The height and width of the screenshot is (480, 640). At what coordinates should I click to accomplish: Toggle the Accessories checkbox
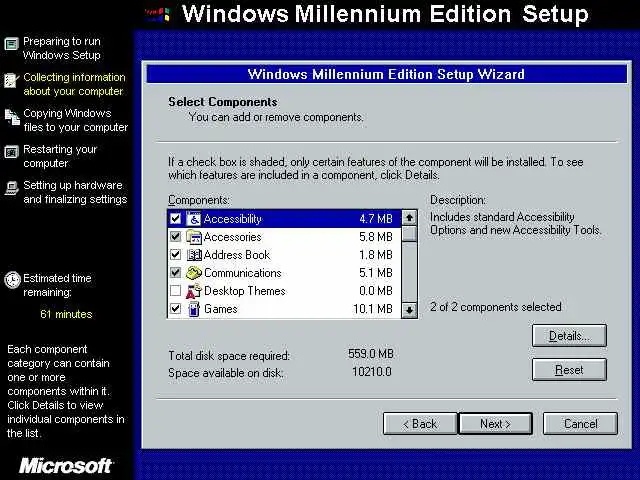[176, 237]
